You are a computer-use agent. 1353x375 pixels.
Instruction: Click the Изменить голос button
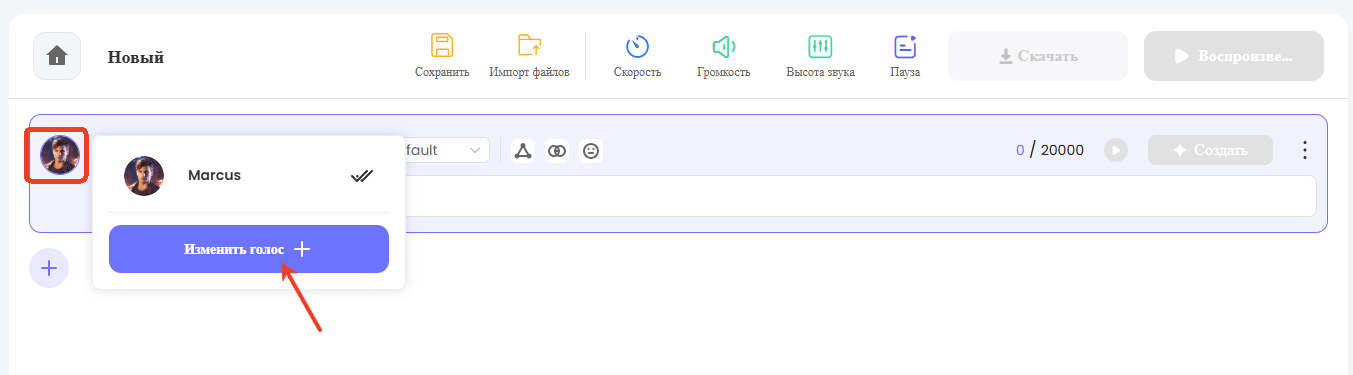pyautogui.click(x=249, y=249)
